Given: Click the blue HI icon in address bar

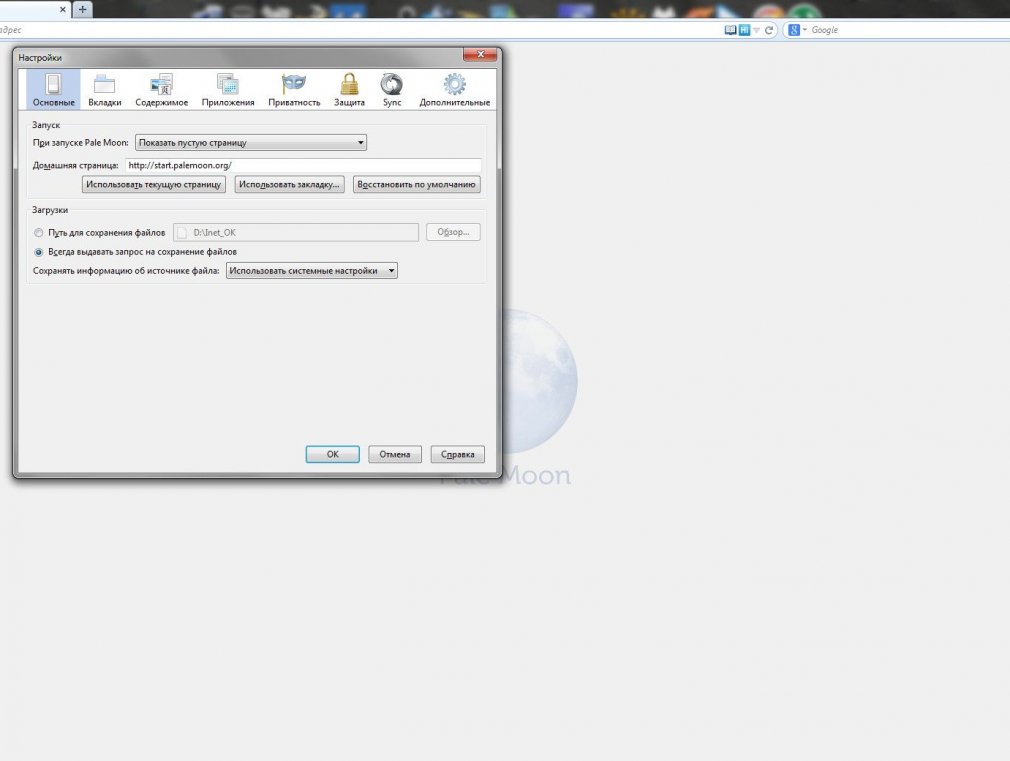Looking at the screenshot, I should 744,30.
